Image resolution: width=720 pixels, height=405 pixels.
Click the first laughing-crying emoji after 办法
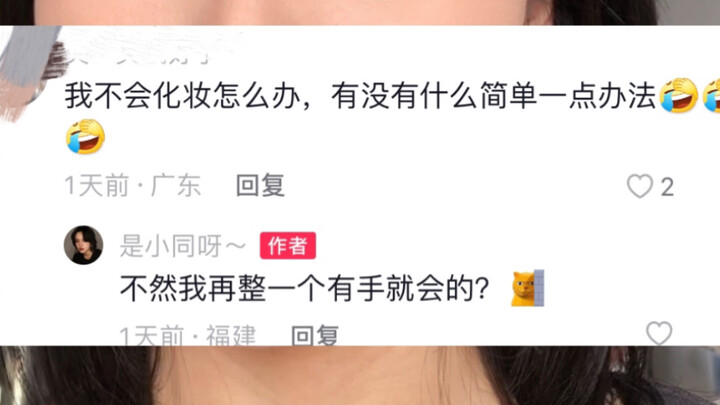679,96
